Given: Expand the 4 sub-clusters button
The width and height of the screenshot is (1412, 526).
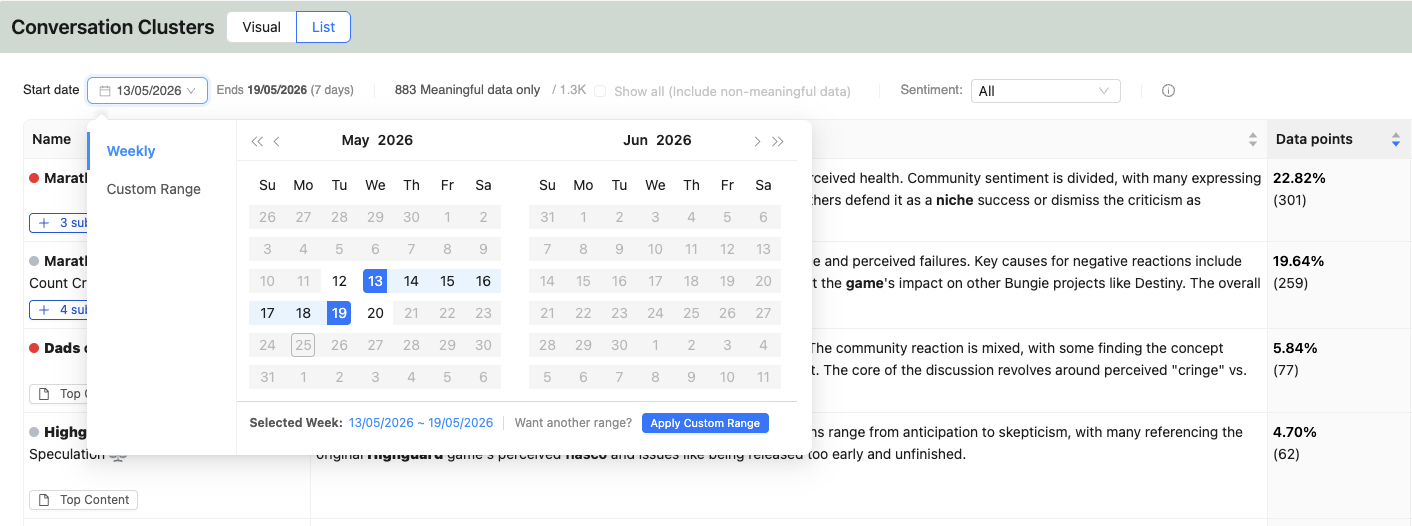Looking at the screenshot, I should pos(58,310).
